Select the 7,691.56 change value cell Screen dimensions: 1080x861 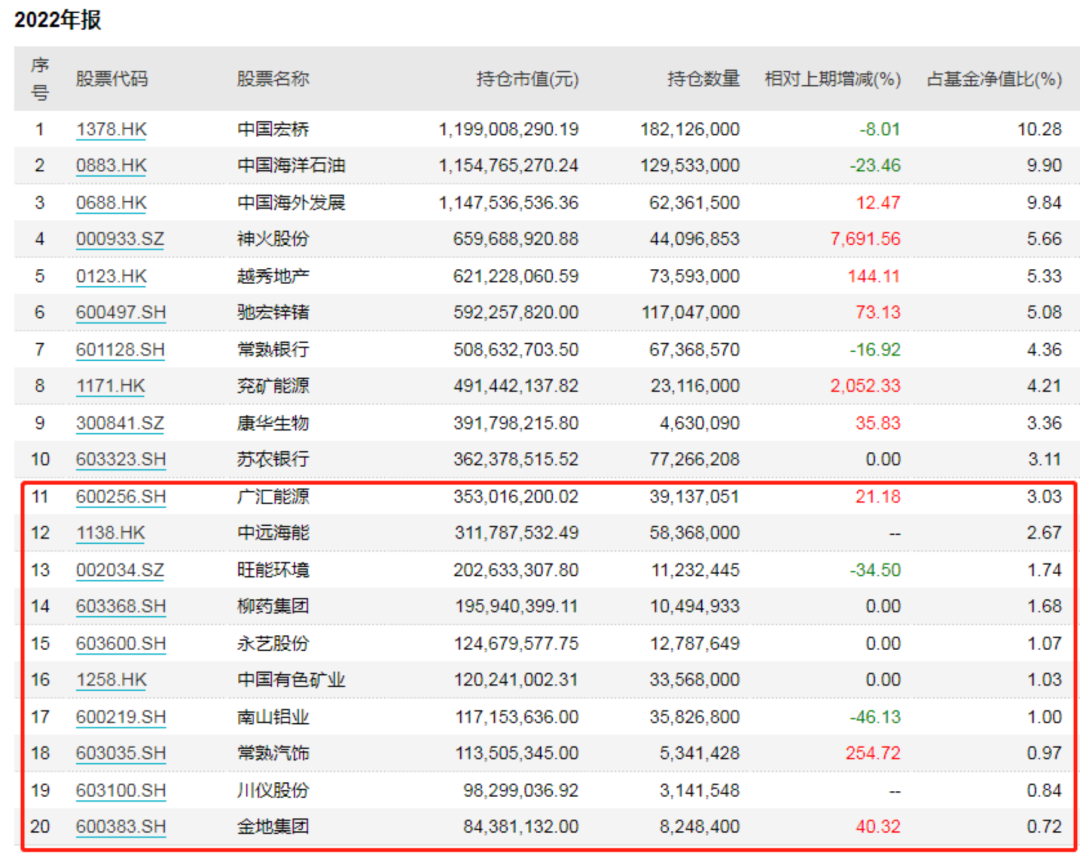click(x=865, y=239)
